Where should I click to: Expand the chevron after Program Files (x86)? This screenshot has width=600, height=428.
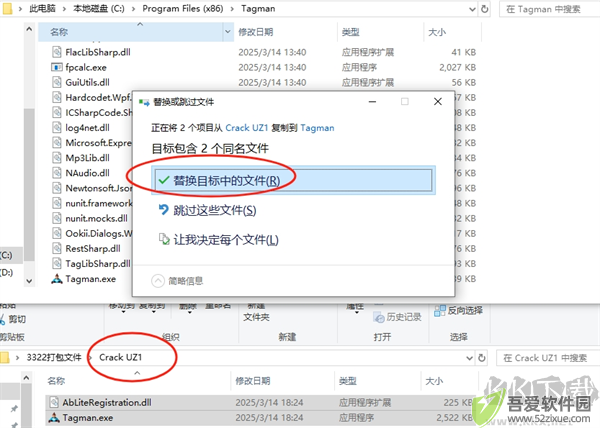pos(232,9)
